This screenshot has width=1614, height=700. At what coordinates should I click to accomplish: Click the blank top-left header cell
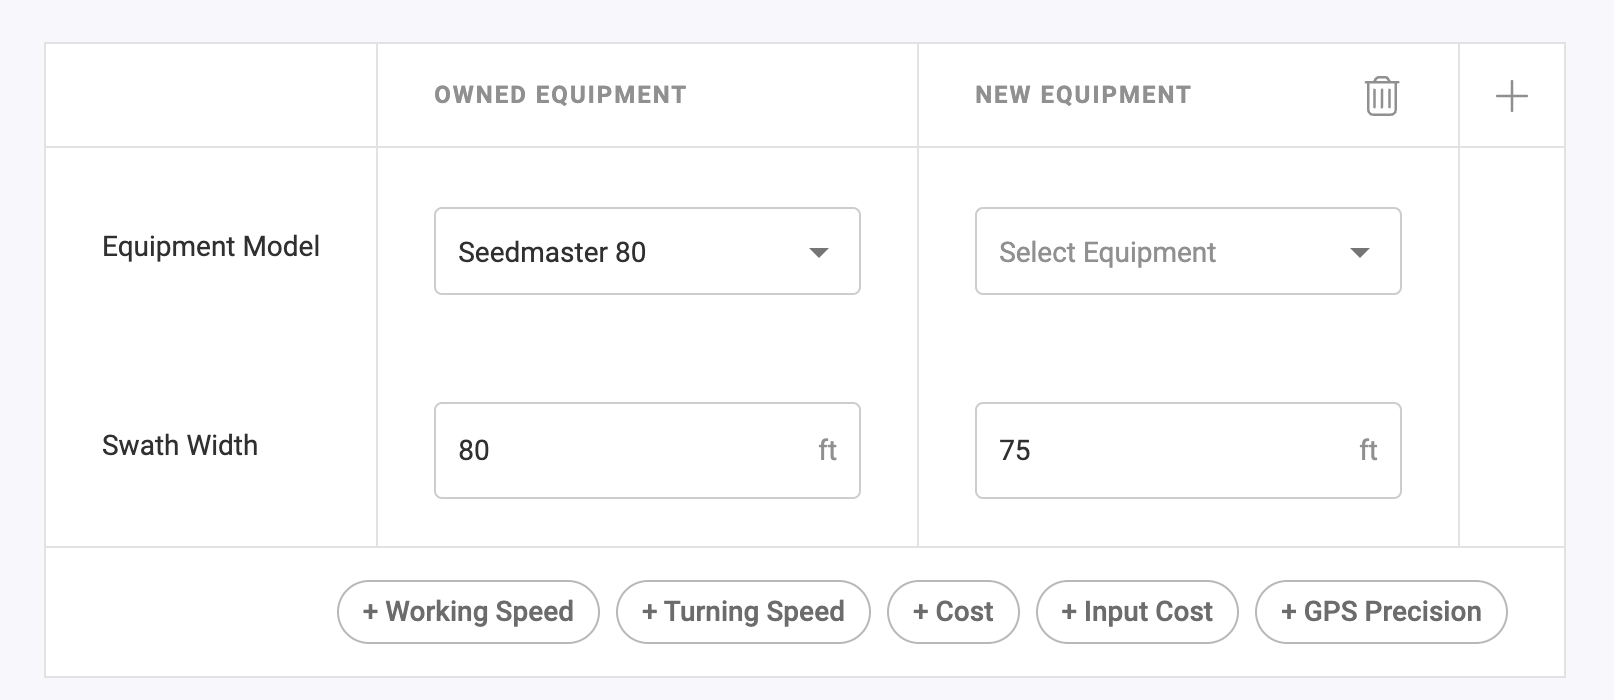tap(211, 95)
